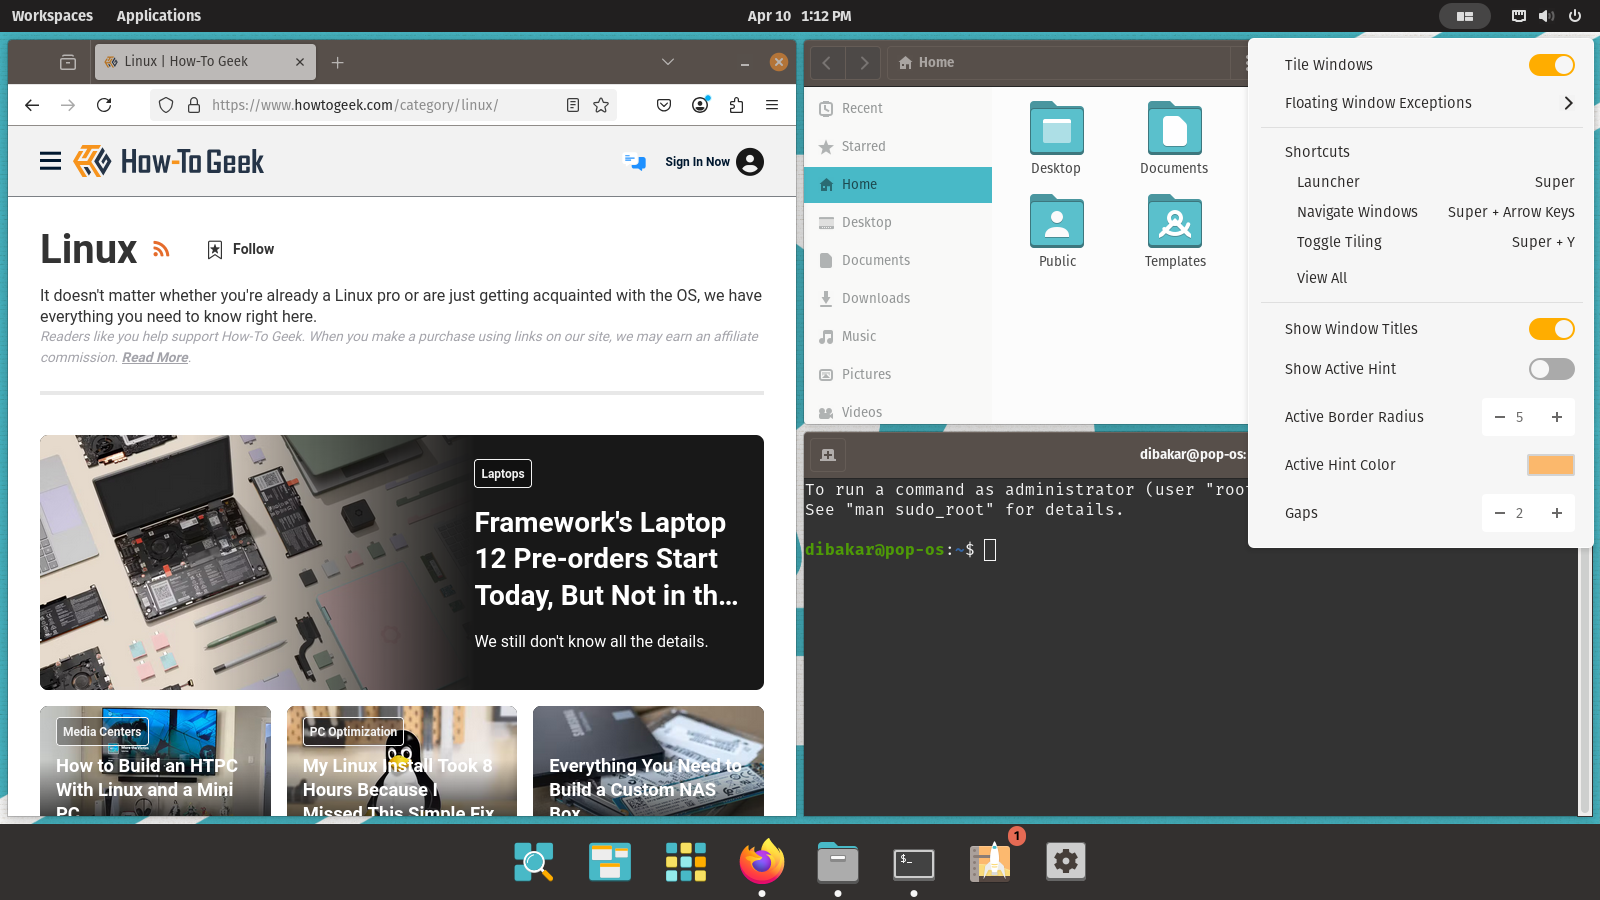The image size is (1600, 900).
Task: Select Recent in the Files sidebar
Action: pyautogui.click(x=898, y=108)
